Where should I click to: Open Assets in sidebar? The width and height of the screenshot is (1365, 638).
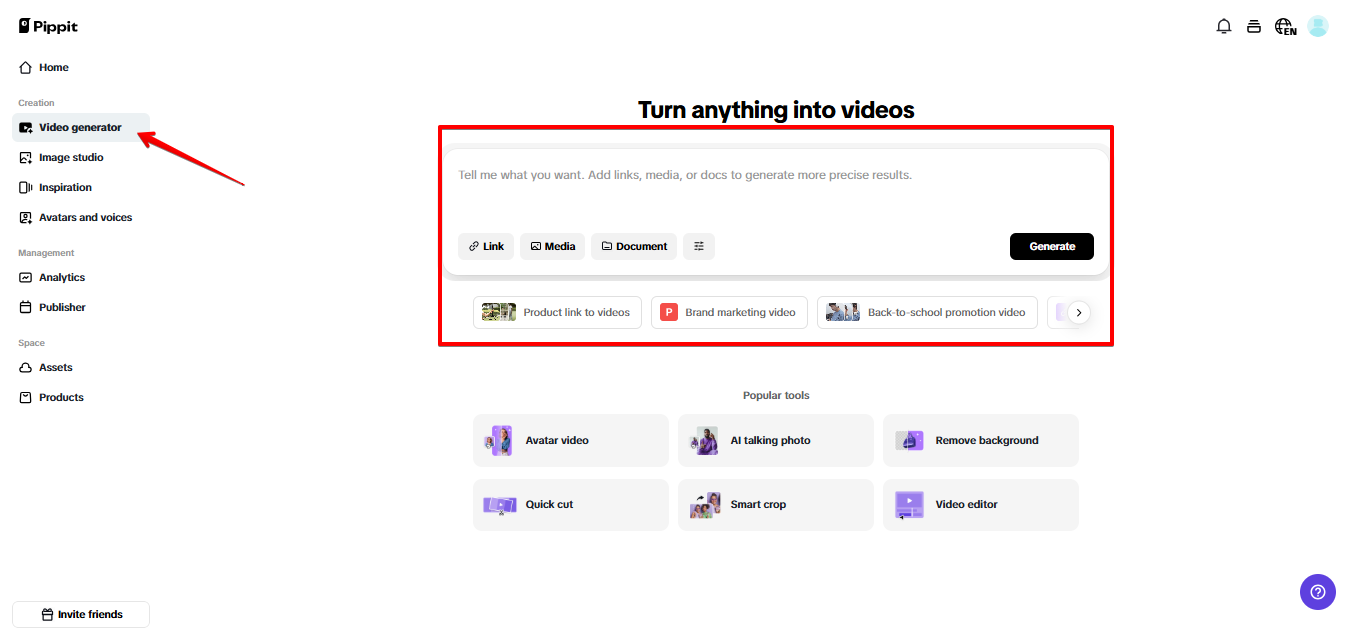pos(81,367)
